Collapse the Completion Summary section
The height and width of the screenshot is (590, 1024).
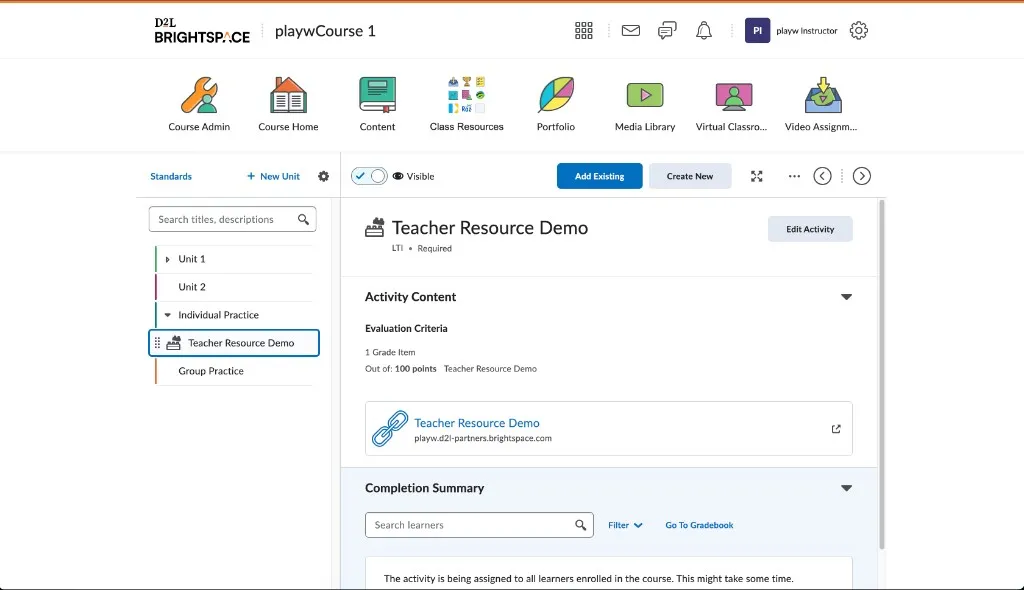coord(846,488)
